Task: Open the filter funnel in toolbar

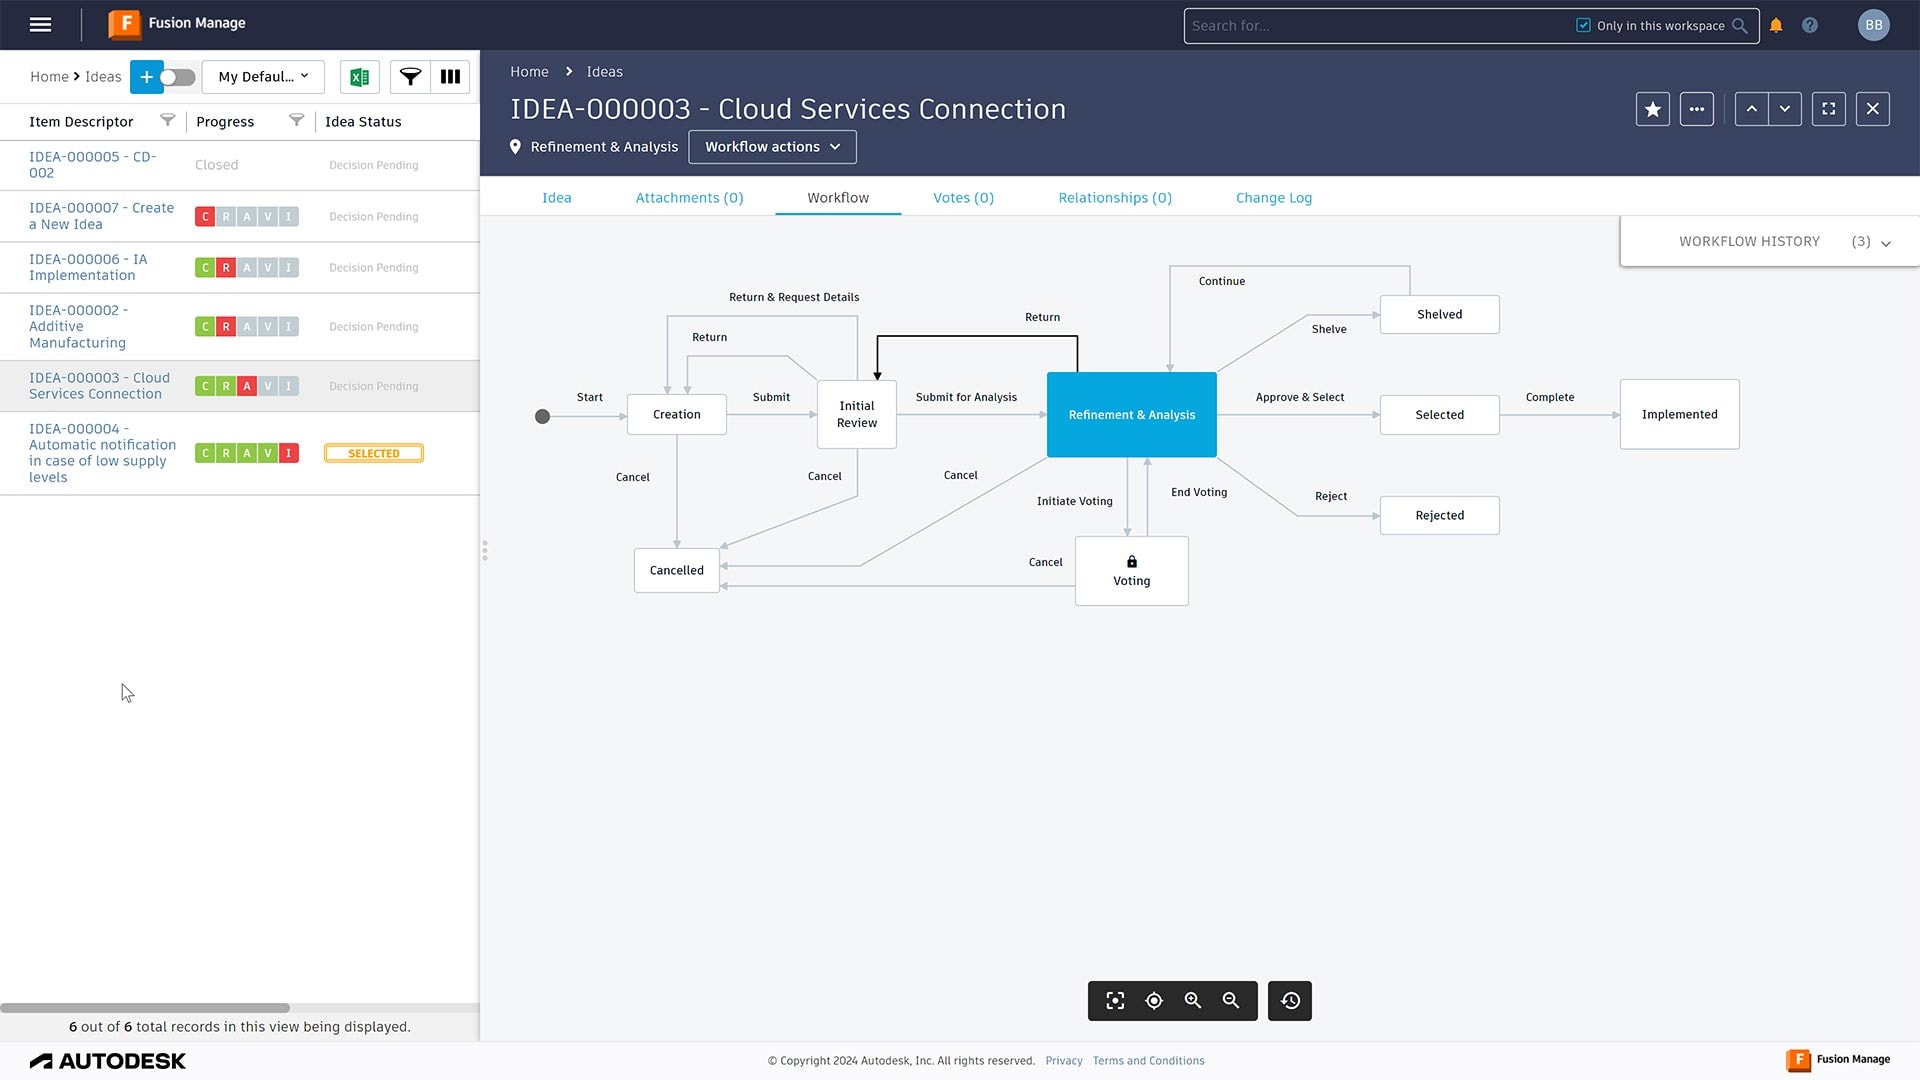Action: [x=410, y=77]
